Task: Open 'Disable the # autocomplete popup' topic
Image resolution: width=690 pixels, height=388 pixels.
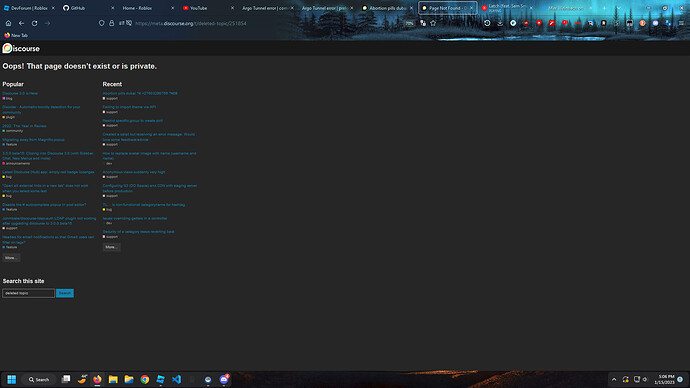Action: pyautogui.click(x=44, y=205)
